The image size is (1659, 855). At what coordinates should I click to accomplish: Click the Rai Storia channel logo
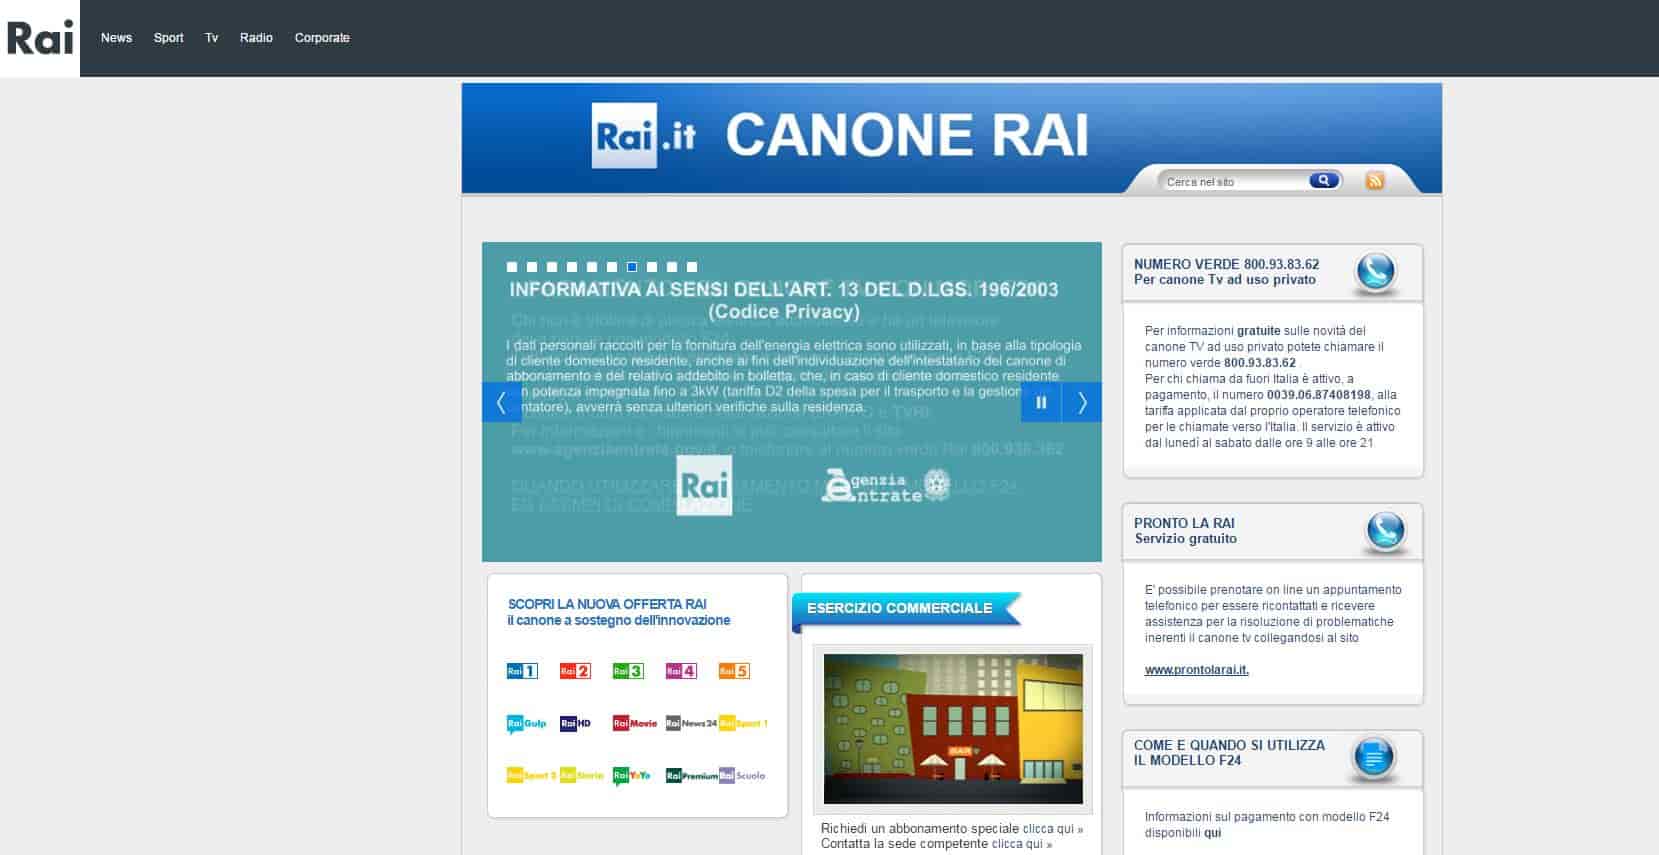[x=581, y=775]
